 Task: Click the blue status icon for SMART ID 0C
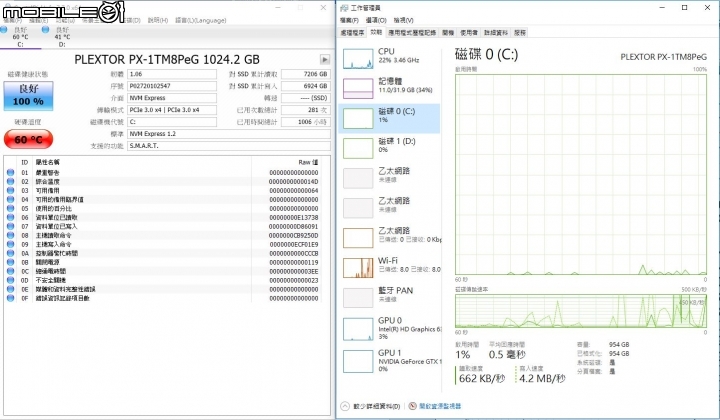pos(11,271)
